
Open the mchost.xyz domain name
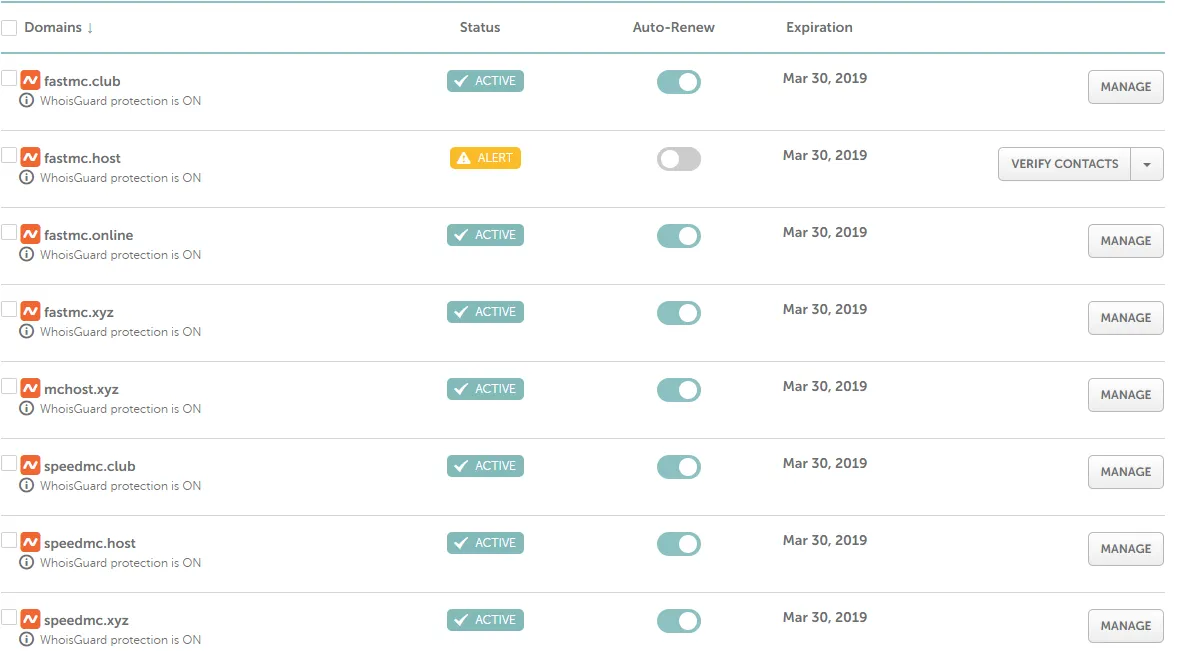click(x=81, y=389)
